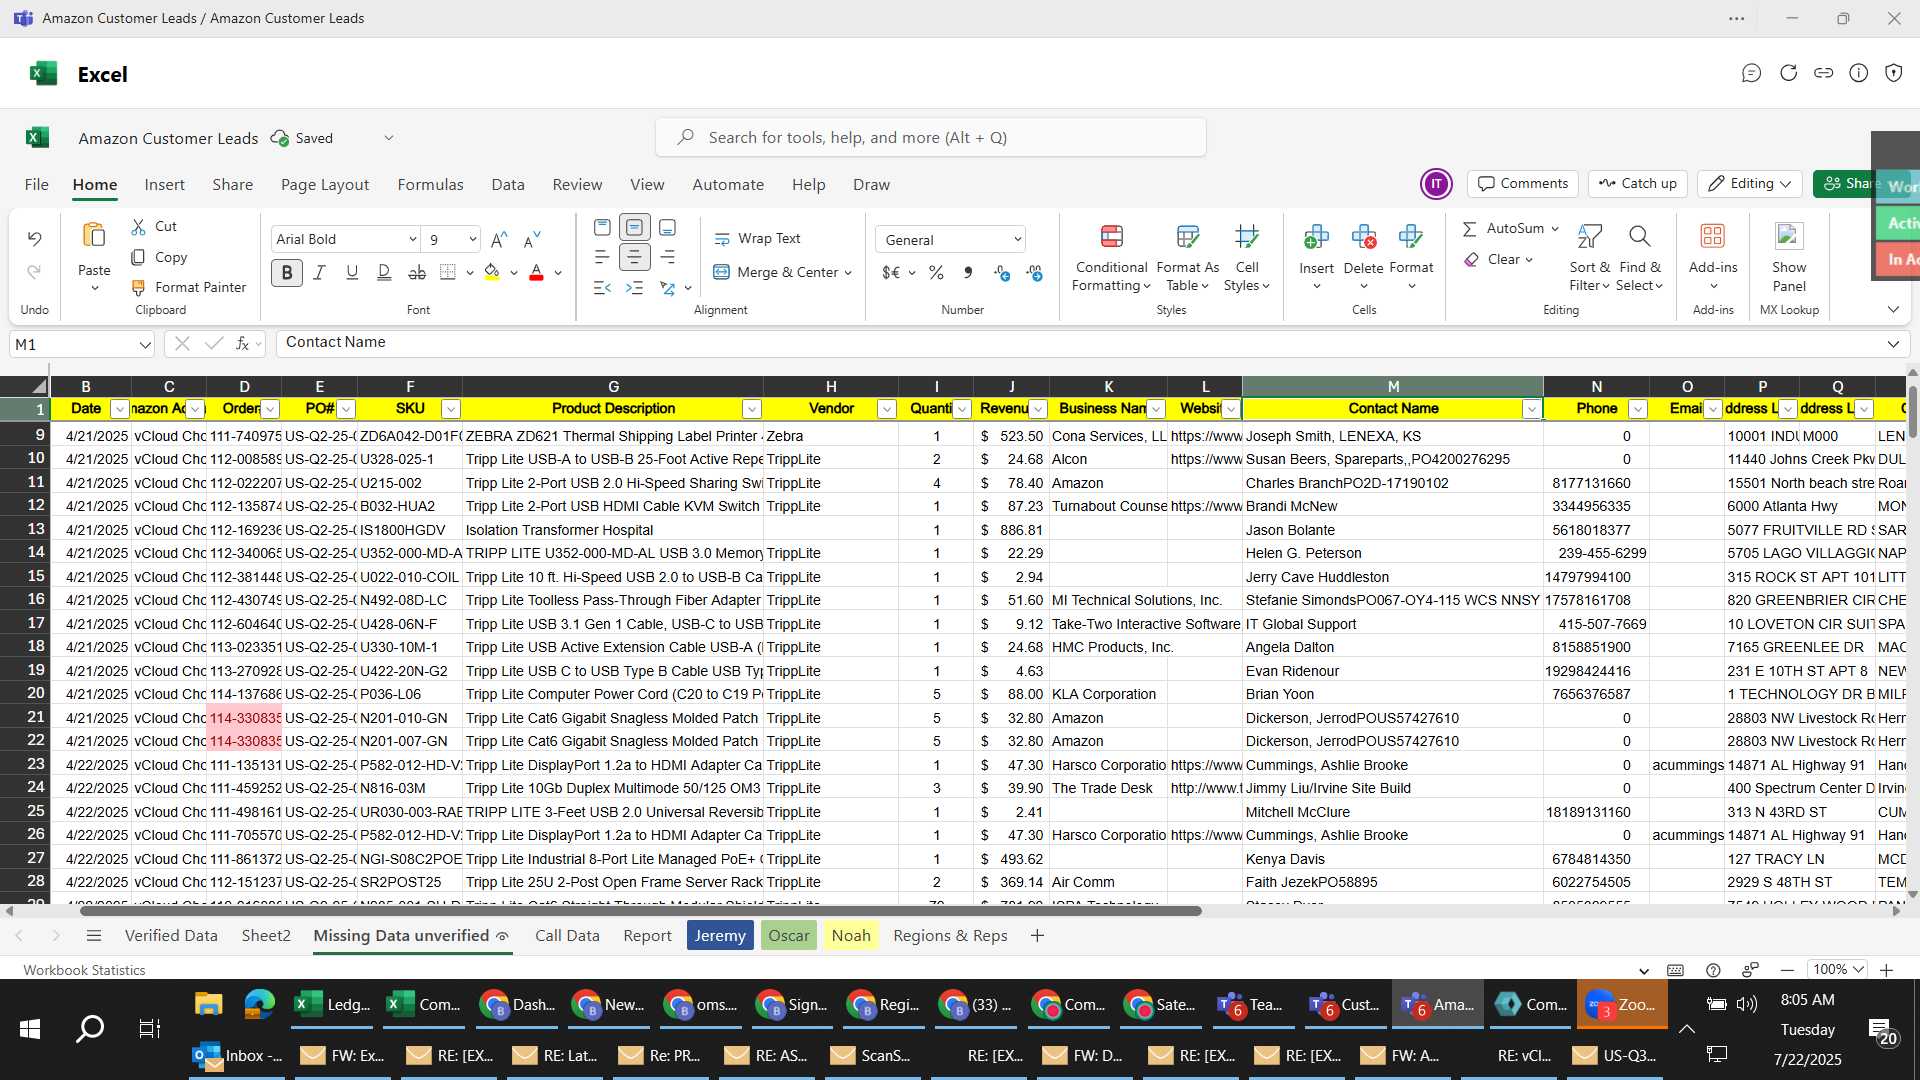Open the Insert ribbon tab
The image size is (1920, 1080).
point(164,185)
